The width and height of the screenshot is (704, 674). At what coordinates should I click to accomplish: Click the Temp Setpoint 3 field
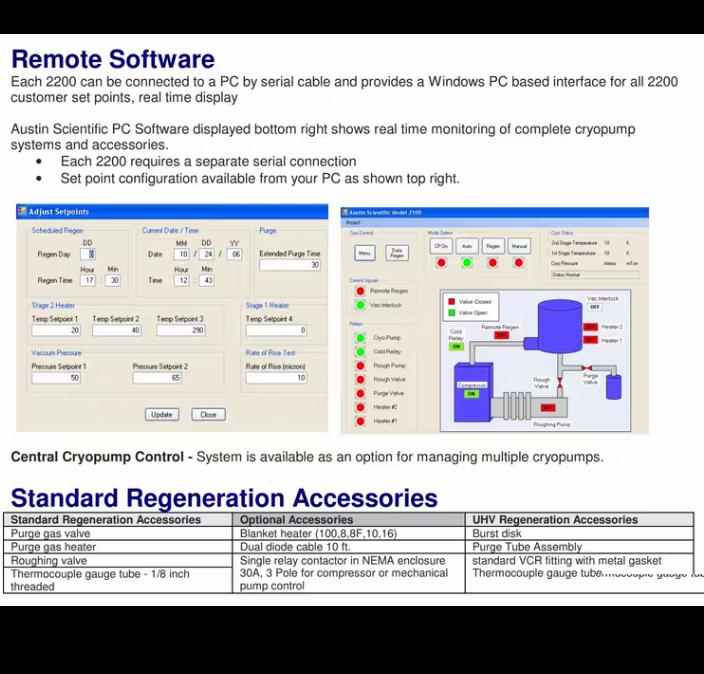pyautogui.click(x=181, y=330)
